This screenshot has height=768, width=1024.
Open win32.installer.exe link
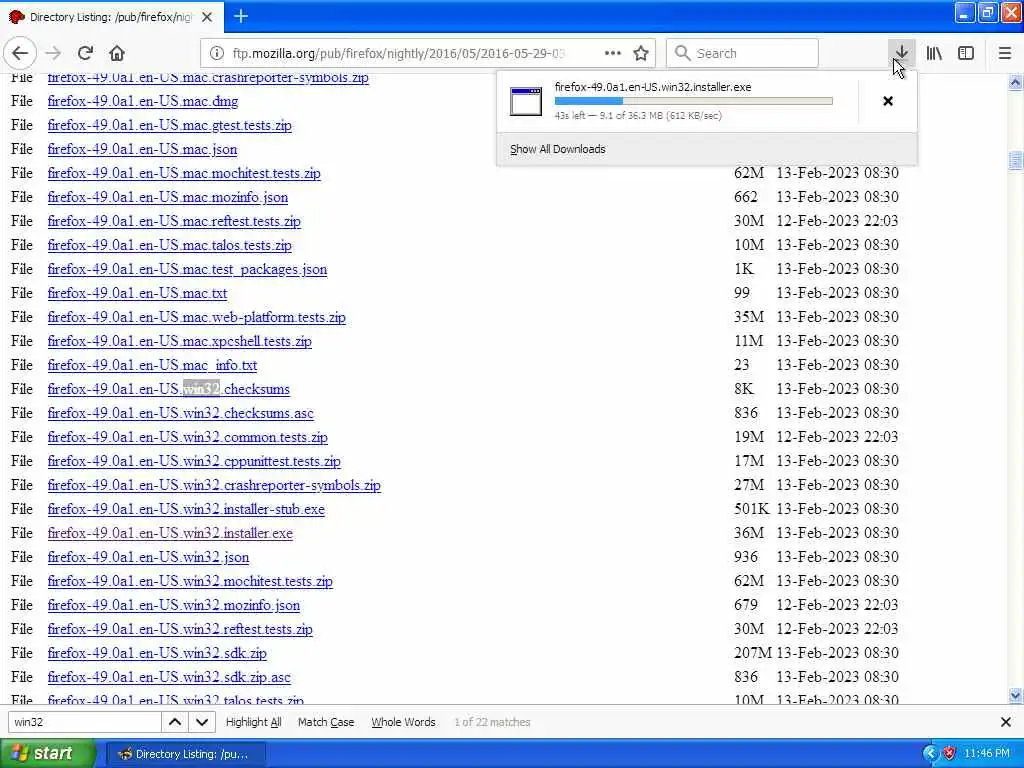(170, 534)
